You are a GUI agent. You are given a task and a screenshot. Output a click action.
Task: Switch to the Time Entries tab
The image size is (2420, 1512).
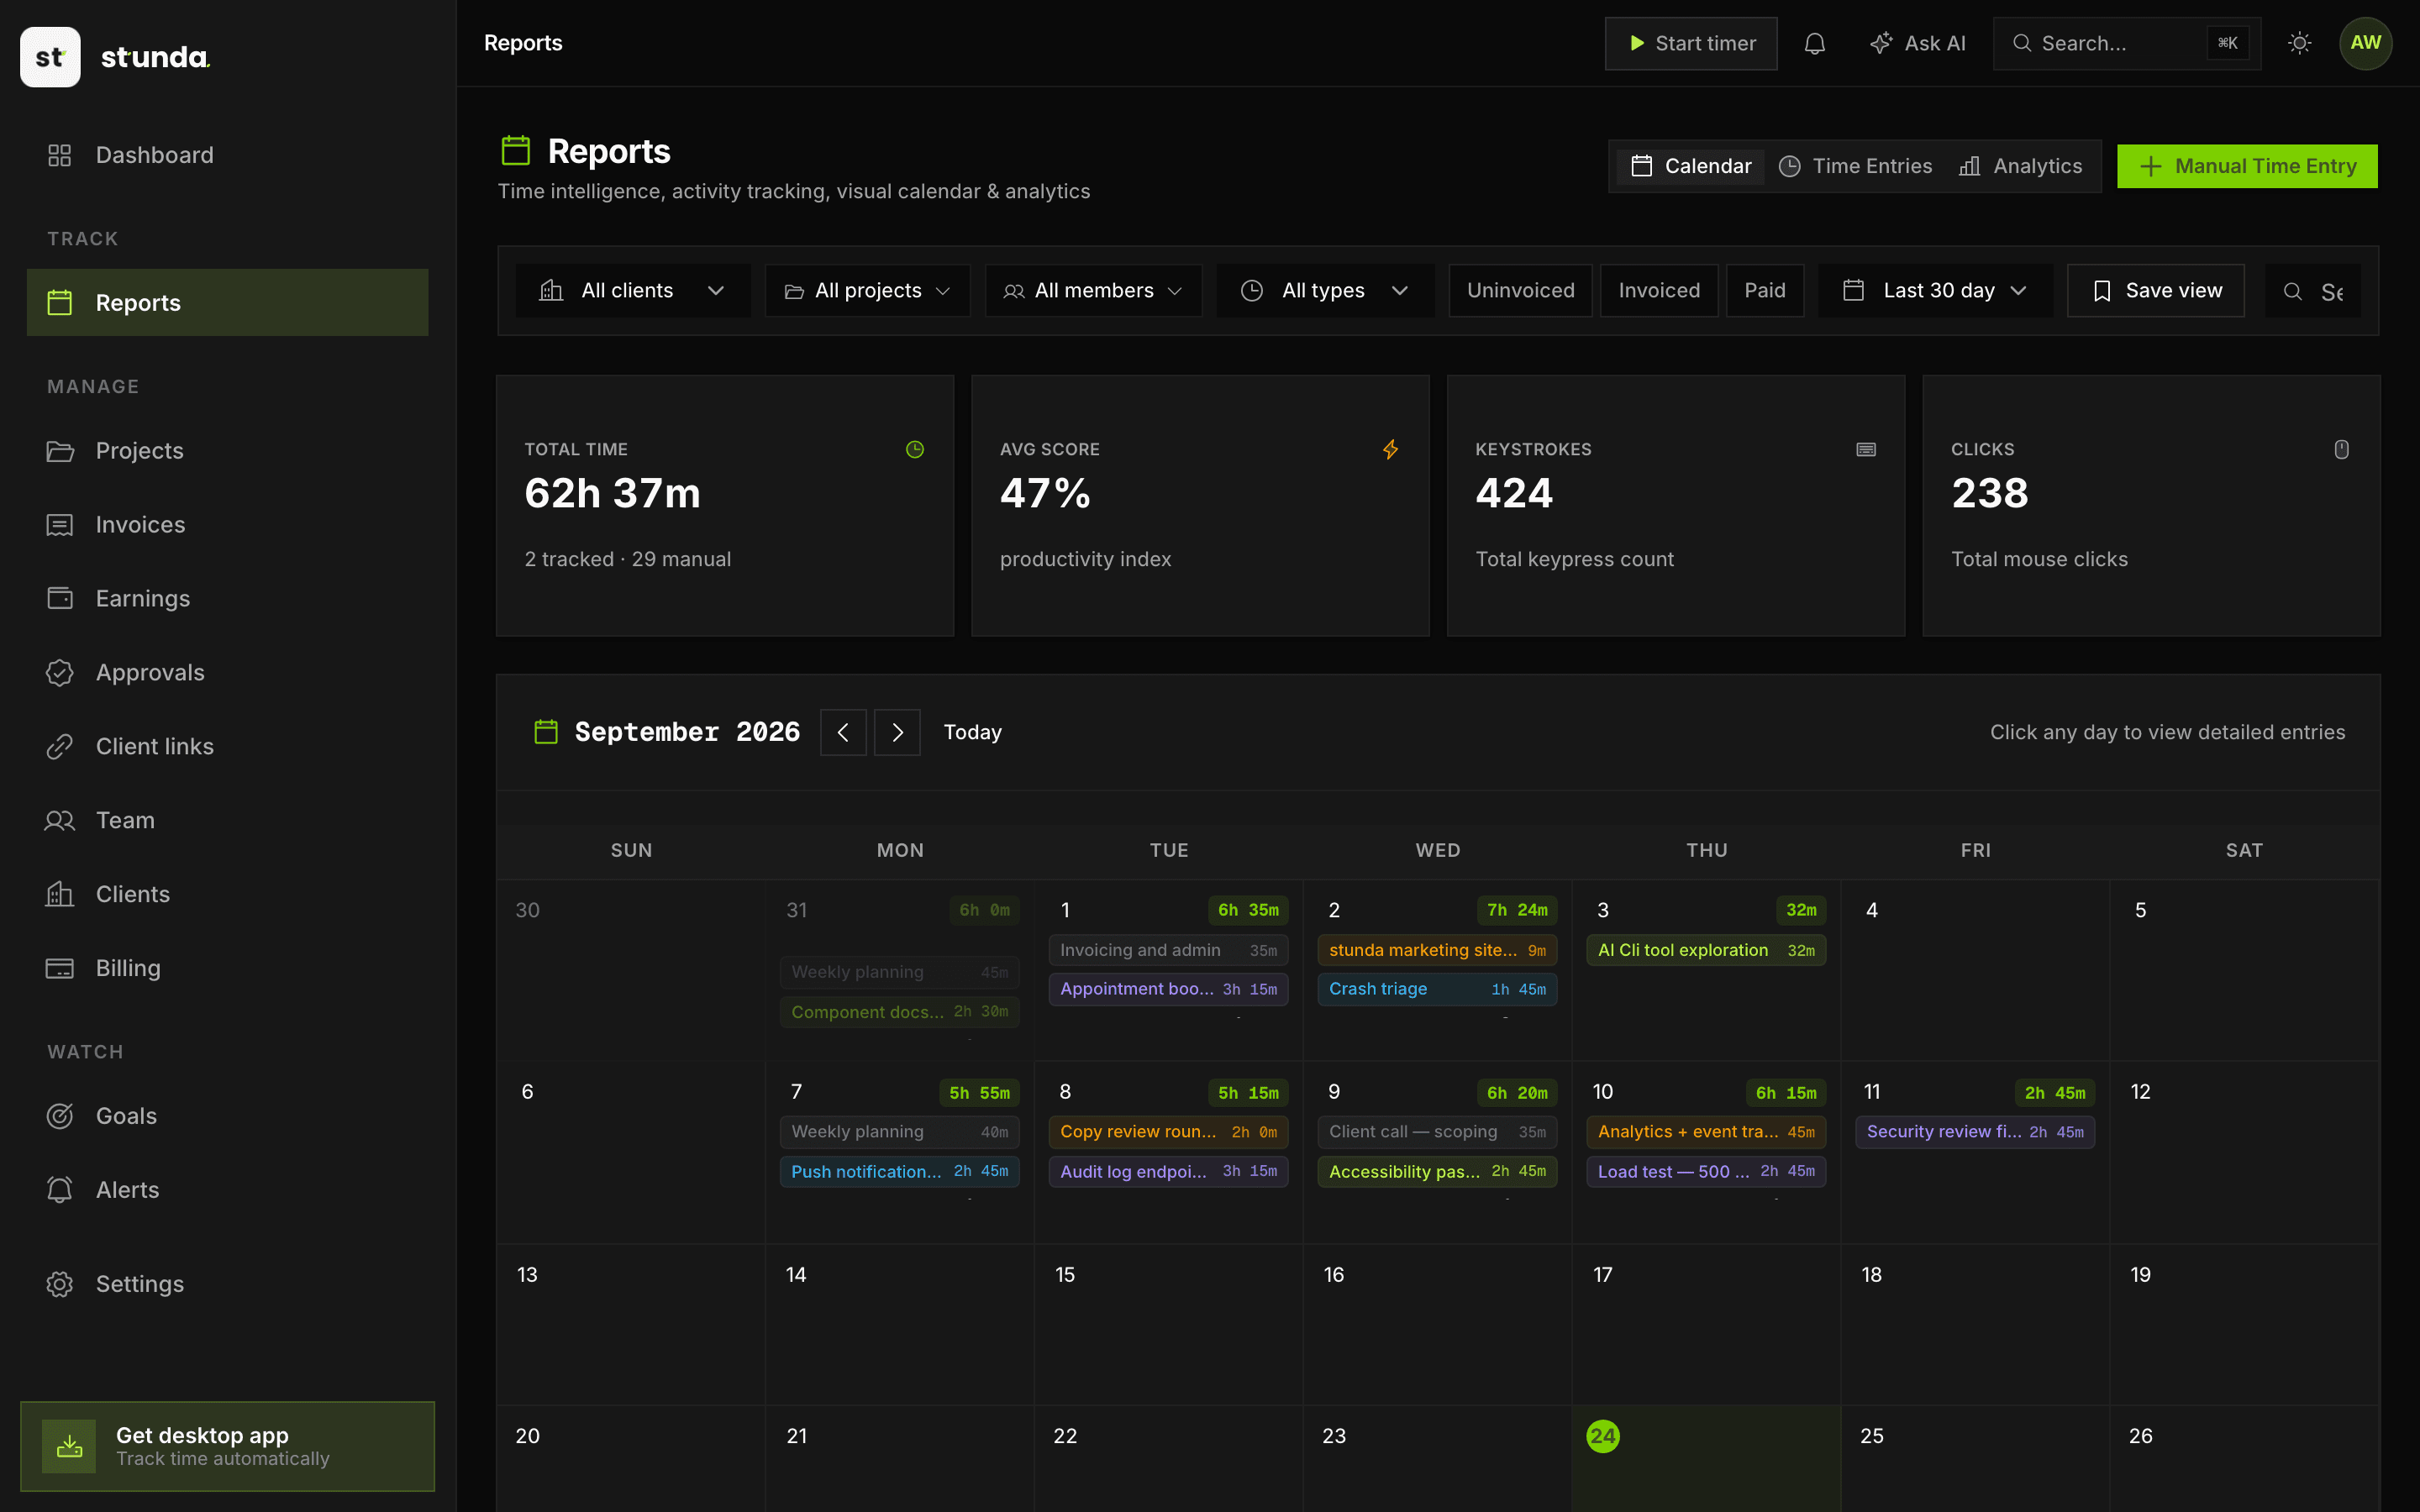coord(1856,166)
